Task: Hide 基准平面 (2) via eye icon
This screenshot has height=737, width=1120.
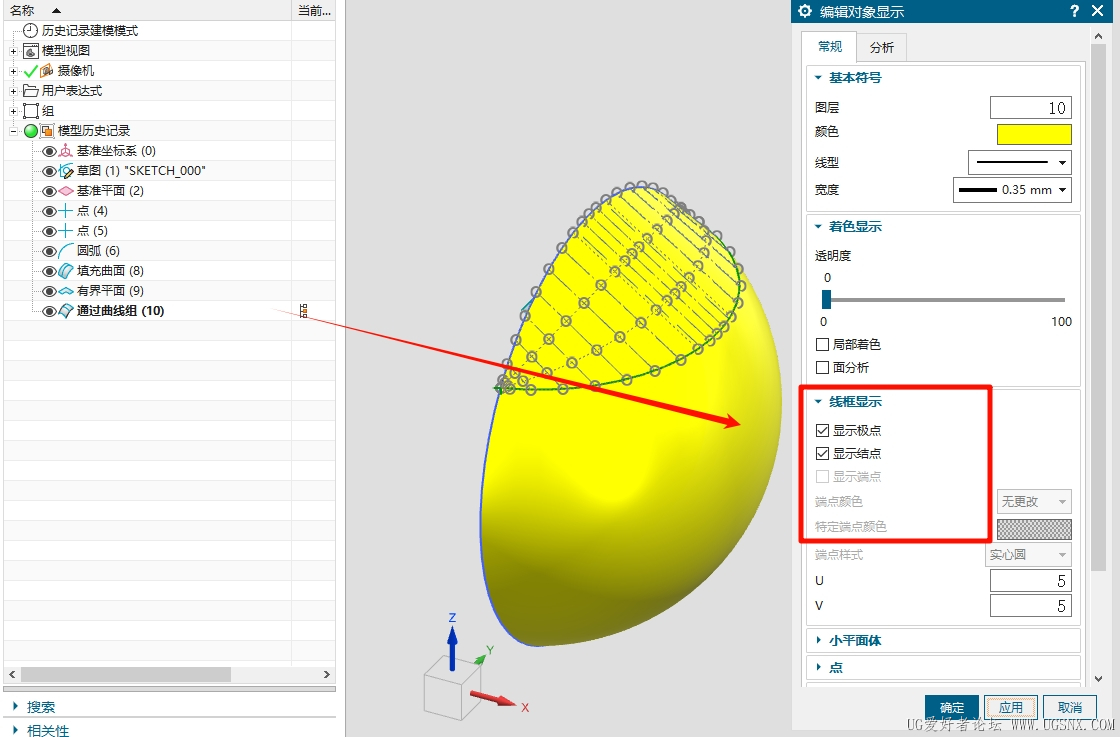Action: pos(49,191)
